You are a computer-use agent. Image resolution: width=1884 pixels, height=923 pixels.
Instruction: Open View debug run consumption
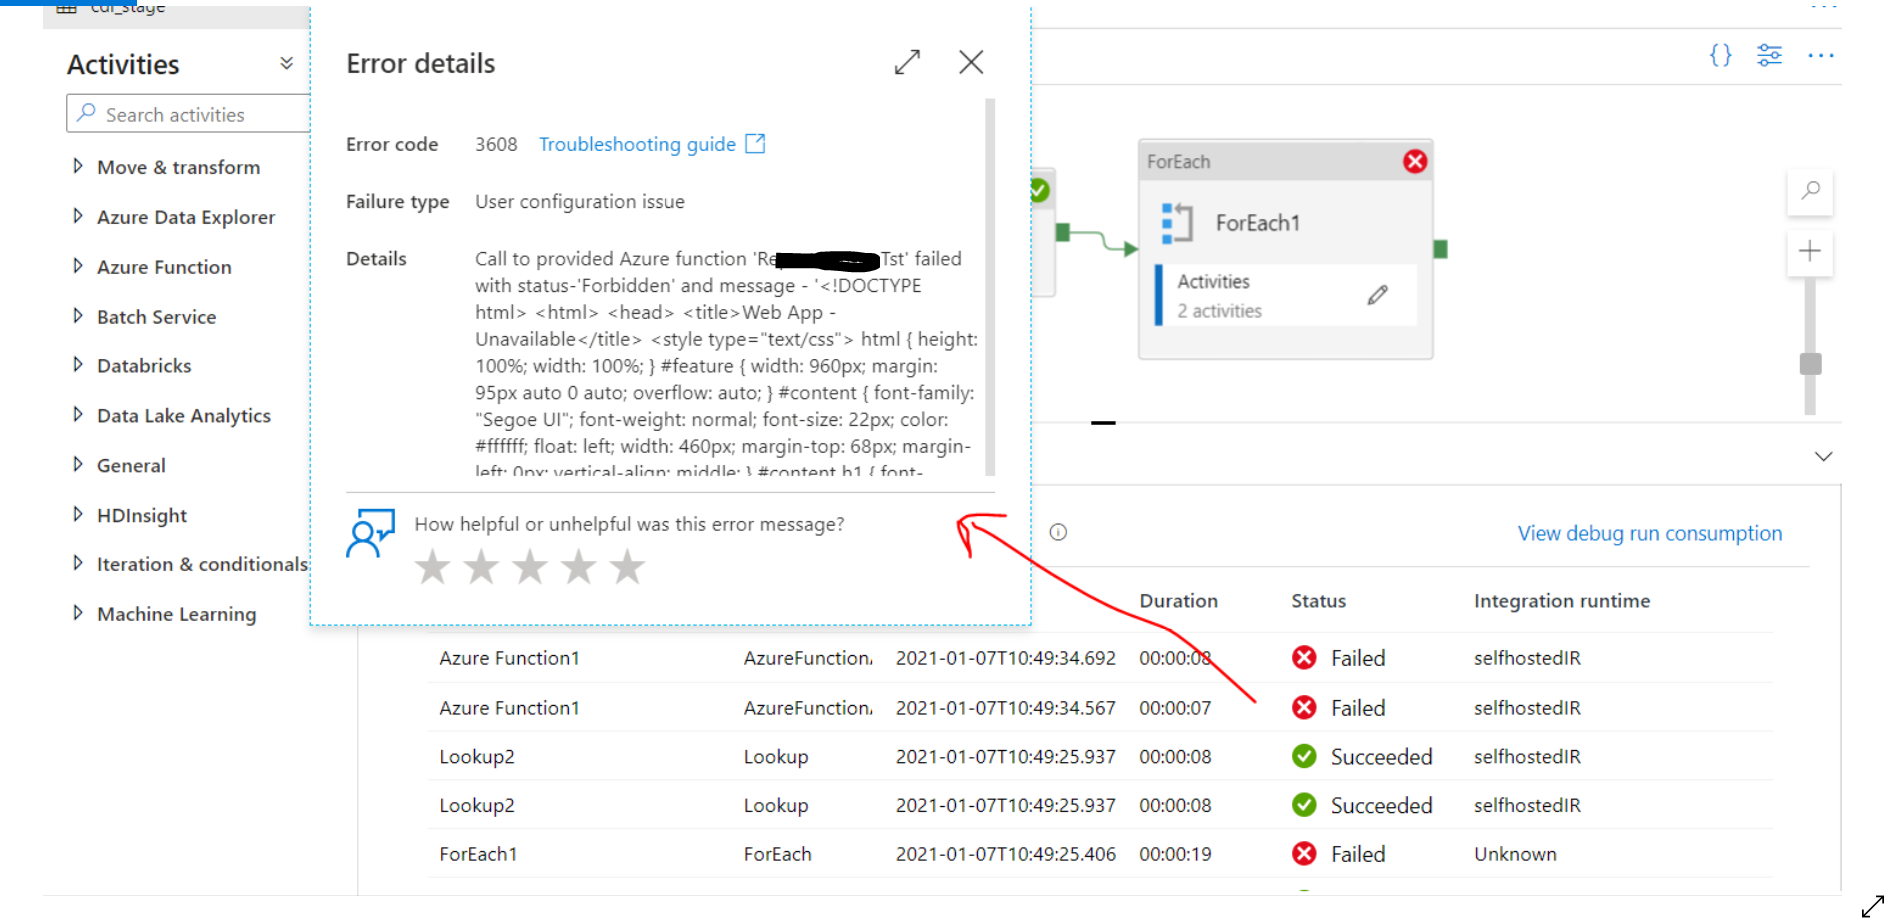1649,533
